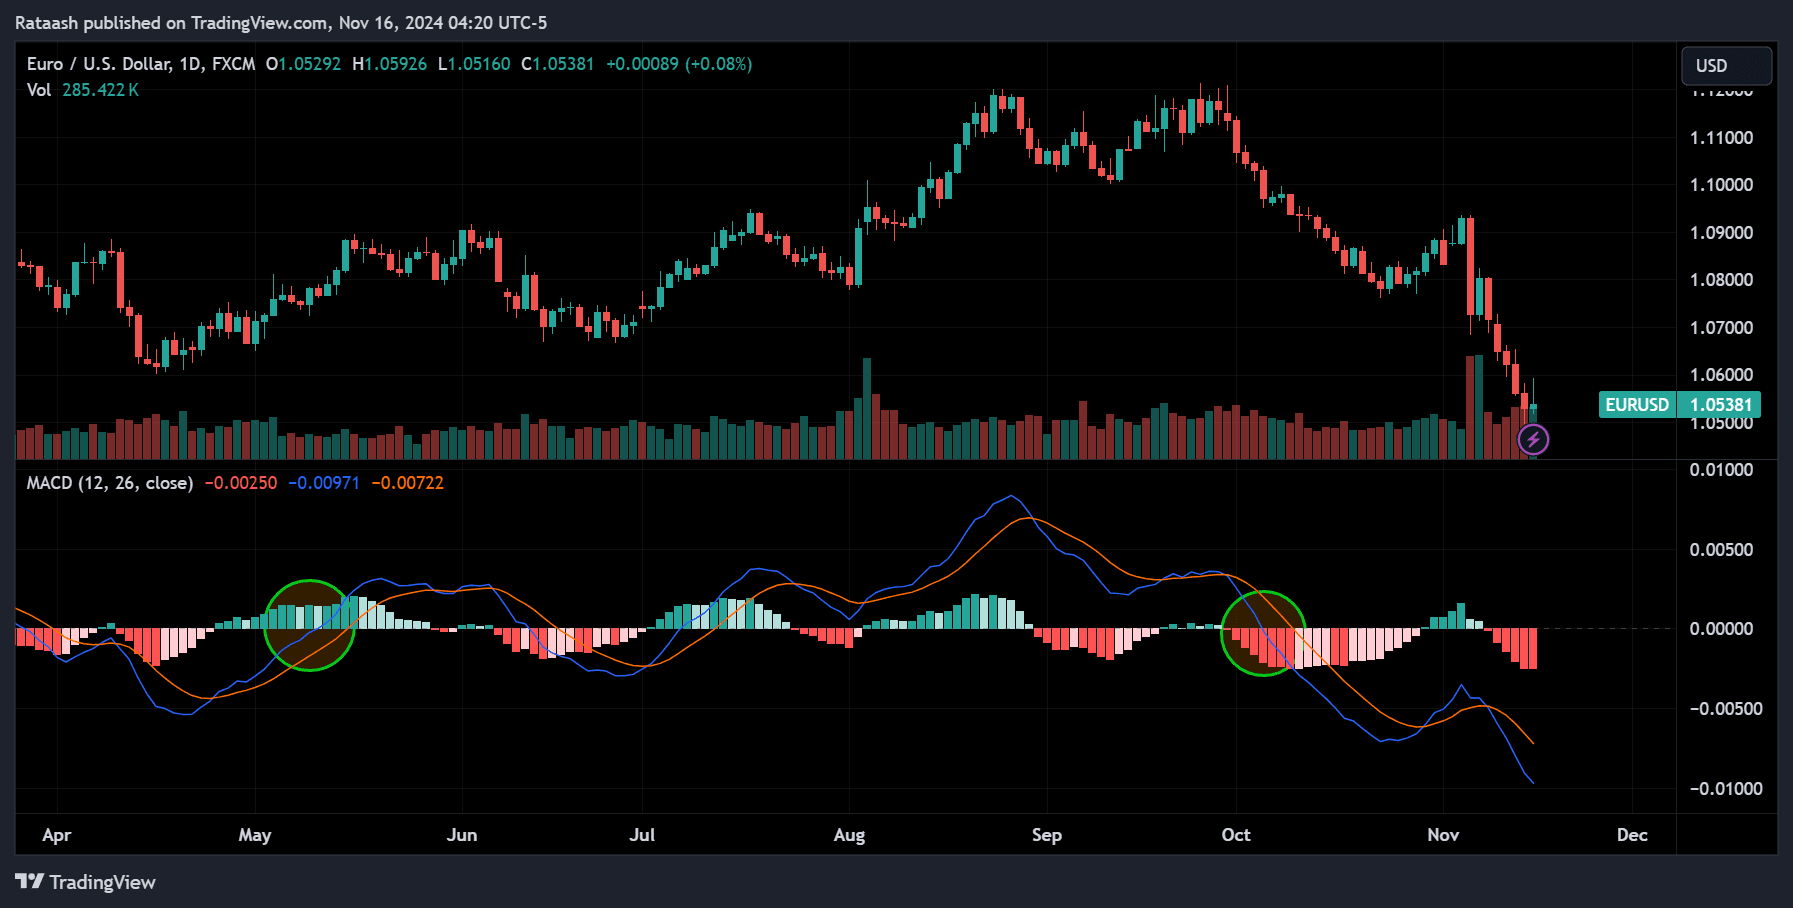Select the +0.08% daily change value
Image resolution: width=1793 pixels, height=908 pixels.
click(717, 63)
